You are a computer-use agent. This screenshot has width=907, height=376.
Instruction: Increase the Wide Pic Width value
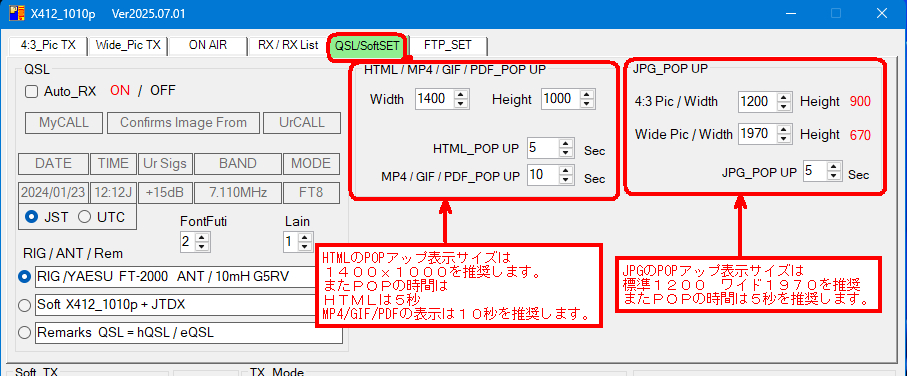tap(784, 130)
